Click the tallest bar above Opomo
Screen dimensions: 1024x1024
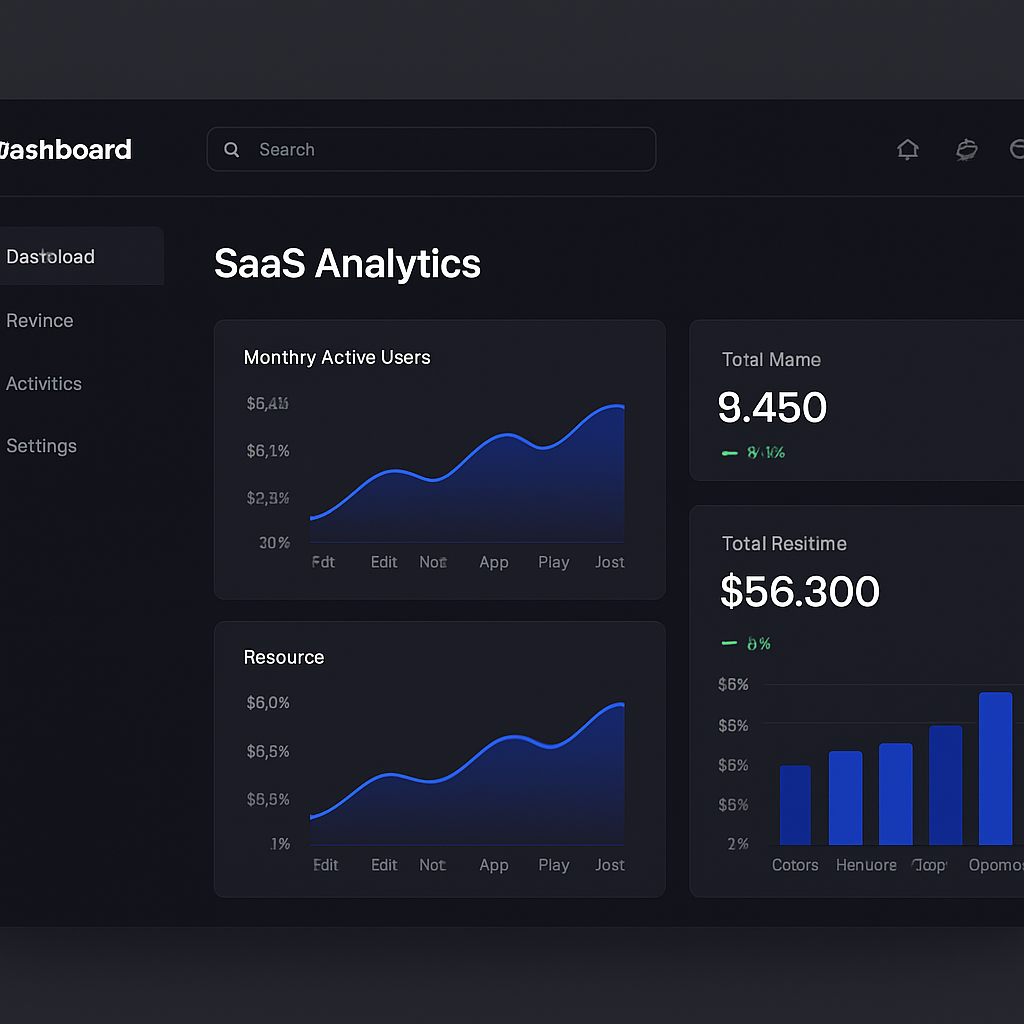995,769
